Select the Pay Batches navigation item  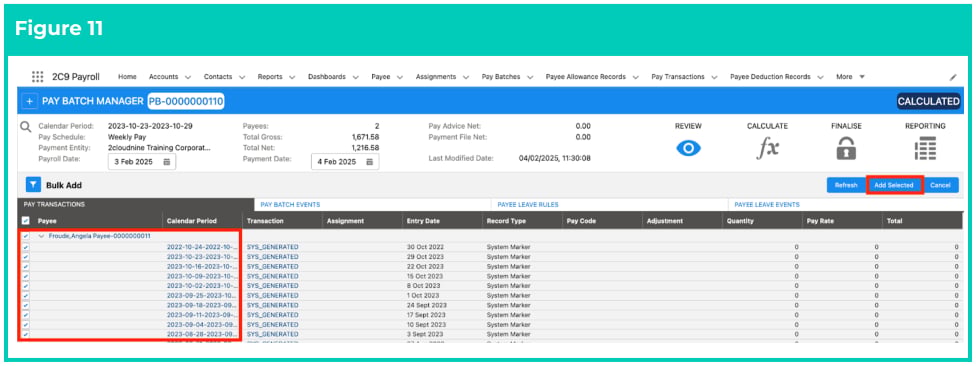point(502,77)
